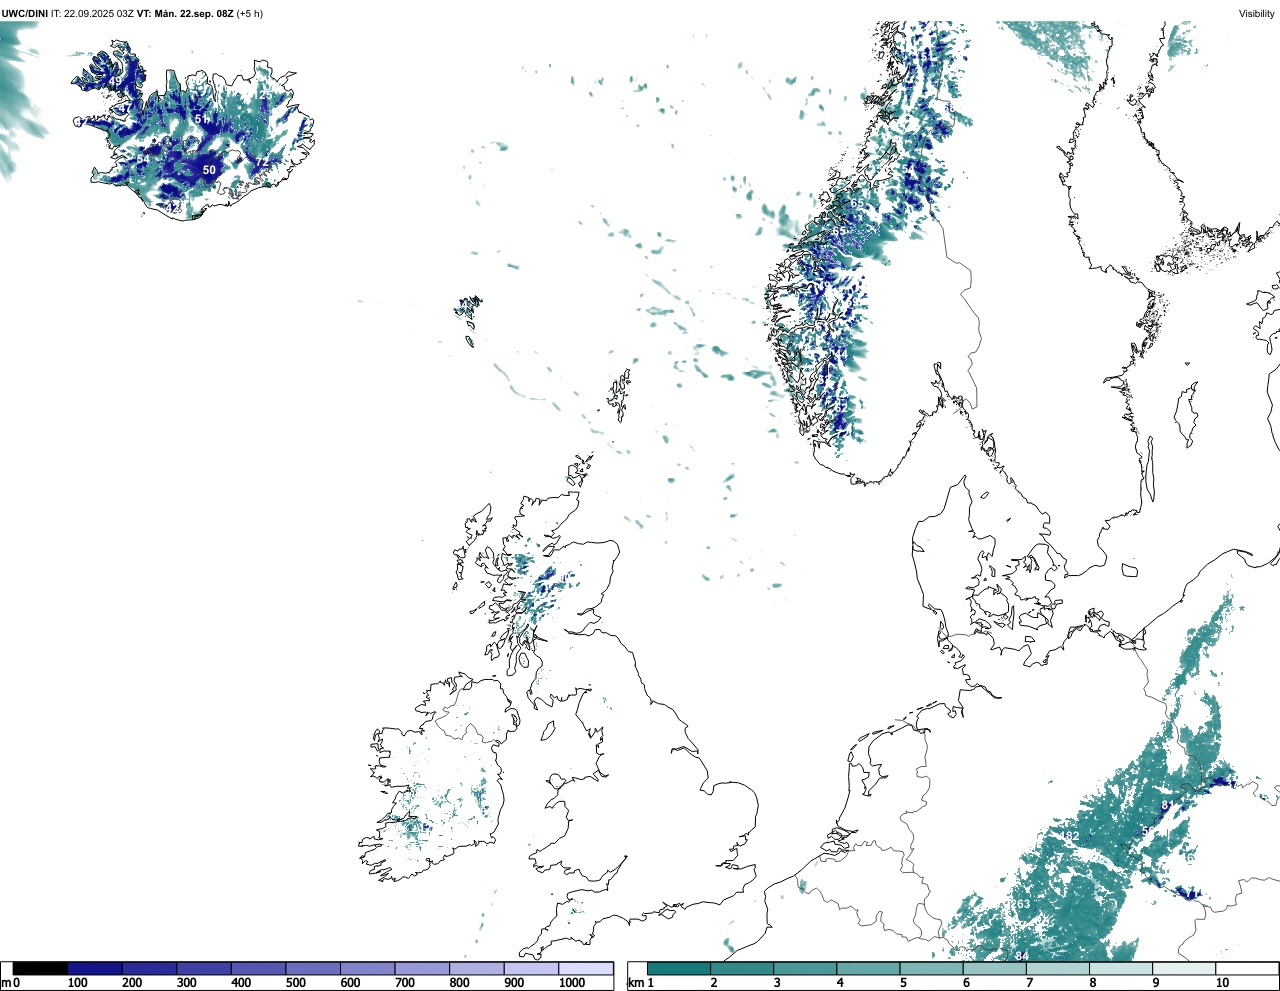The height and width of the screenshot is (991, 1280).
Task: Click the dark navy 100–200 m legend swatch
Action: click(x=95, y=968)
